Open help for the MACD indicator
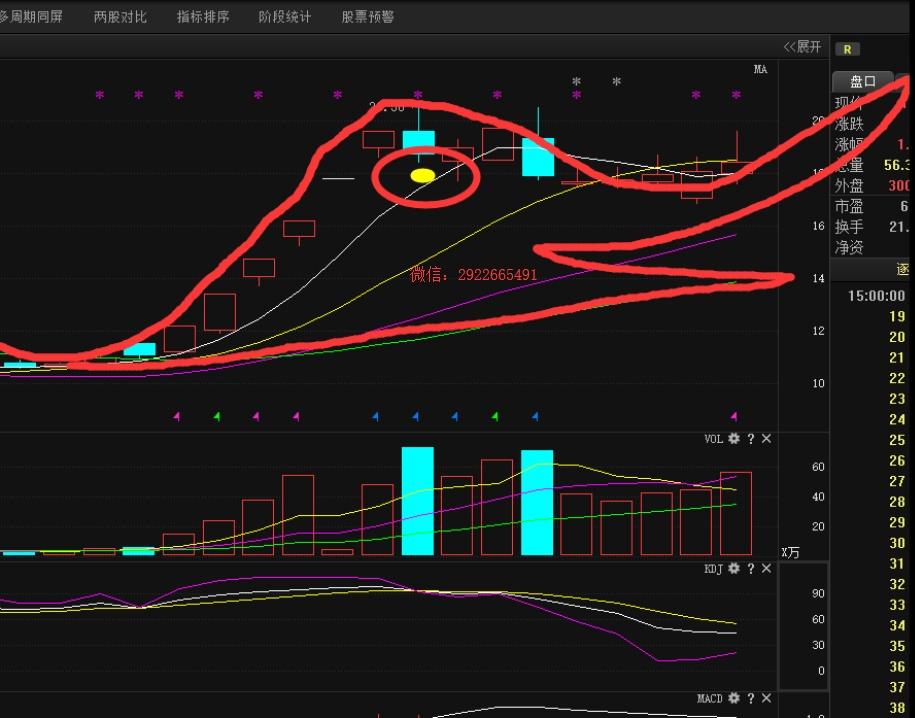The height and width of the screenshot is (718, 915). click(x=750, y=698)
